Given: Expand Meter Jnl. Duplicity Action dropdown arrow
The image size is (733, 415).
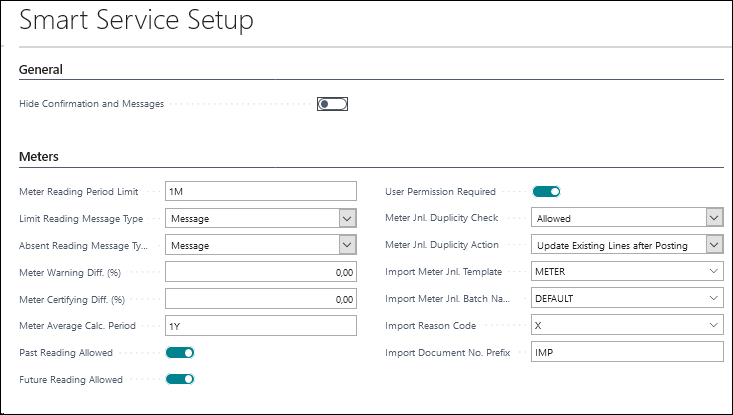Looking at the screenshot, I should 714,244.
